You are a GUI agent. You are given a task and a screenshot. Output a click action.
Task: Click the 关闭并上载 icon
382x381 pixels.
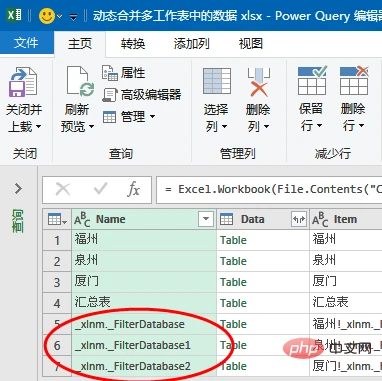click(x=23, y=82)
